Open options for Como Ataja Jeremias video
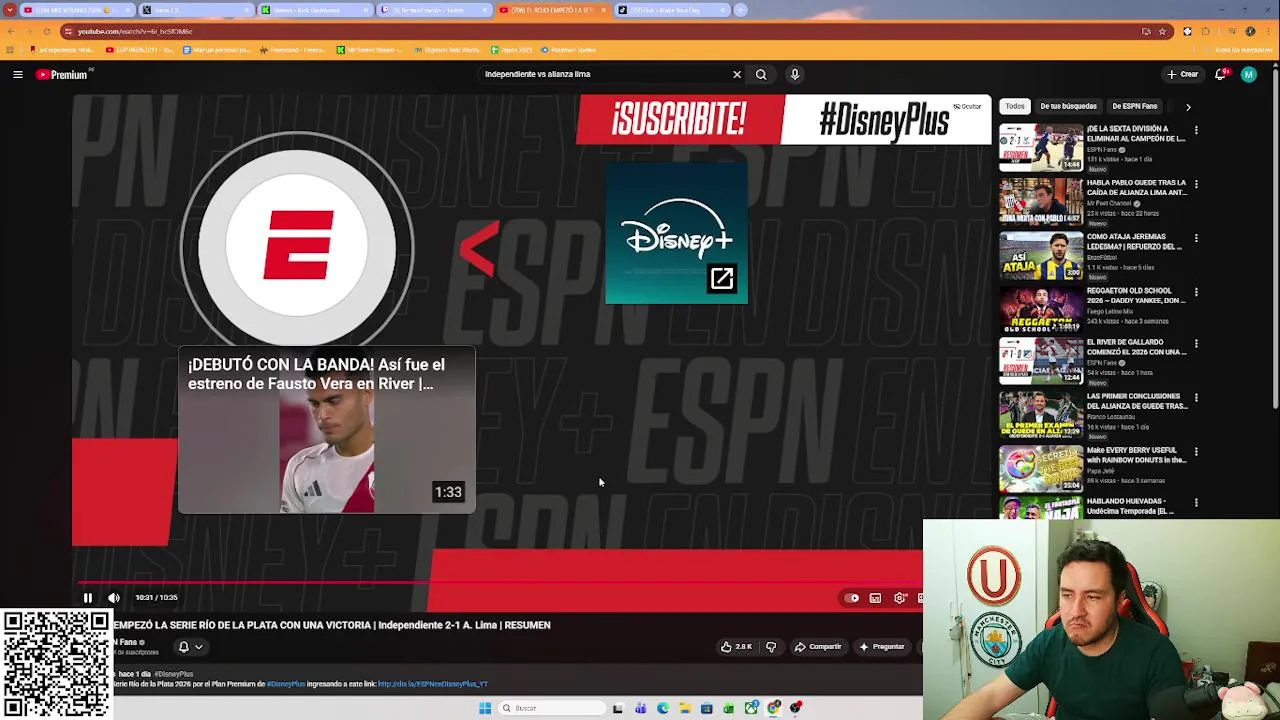 (x=1196, y=238)
